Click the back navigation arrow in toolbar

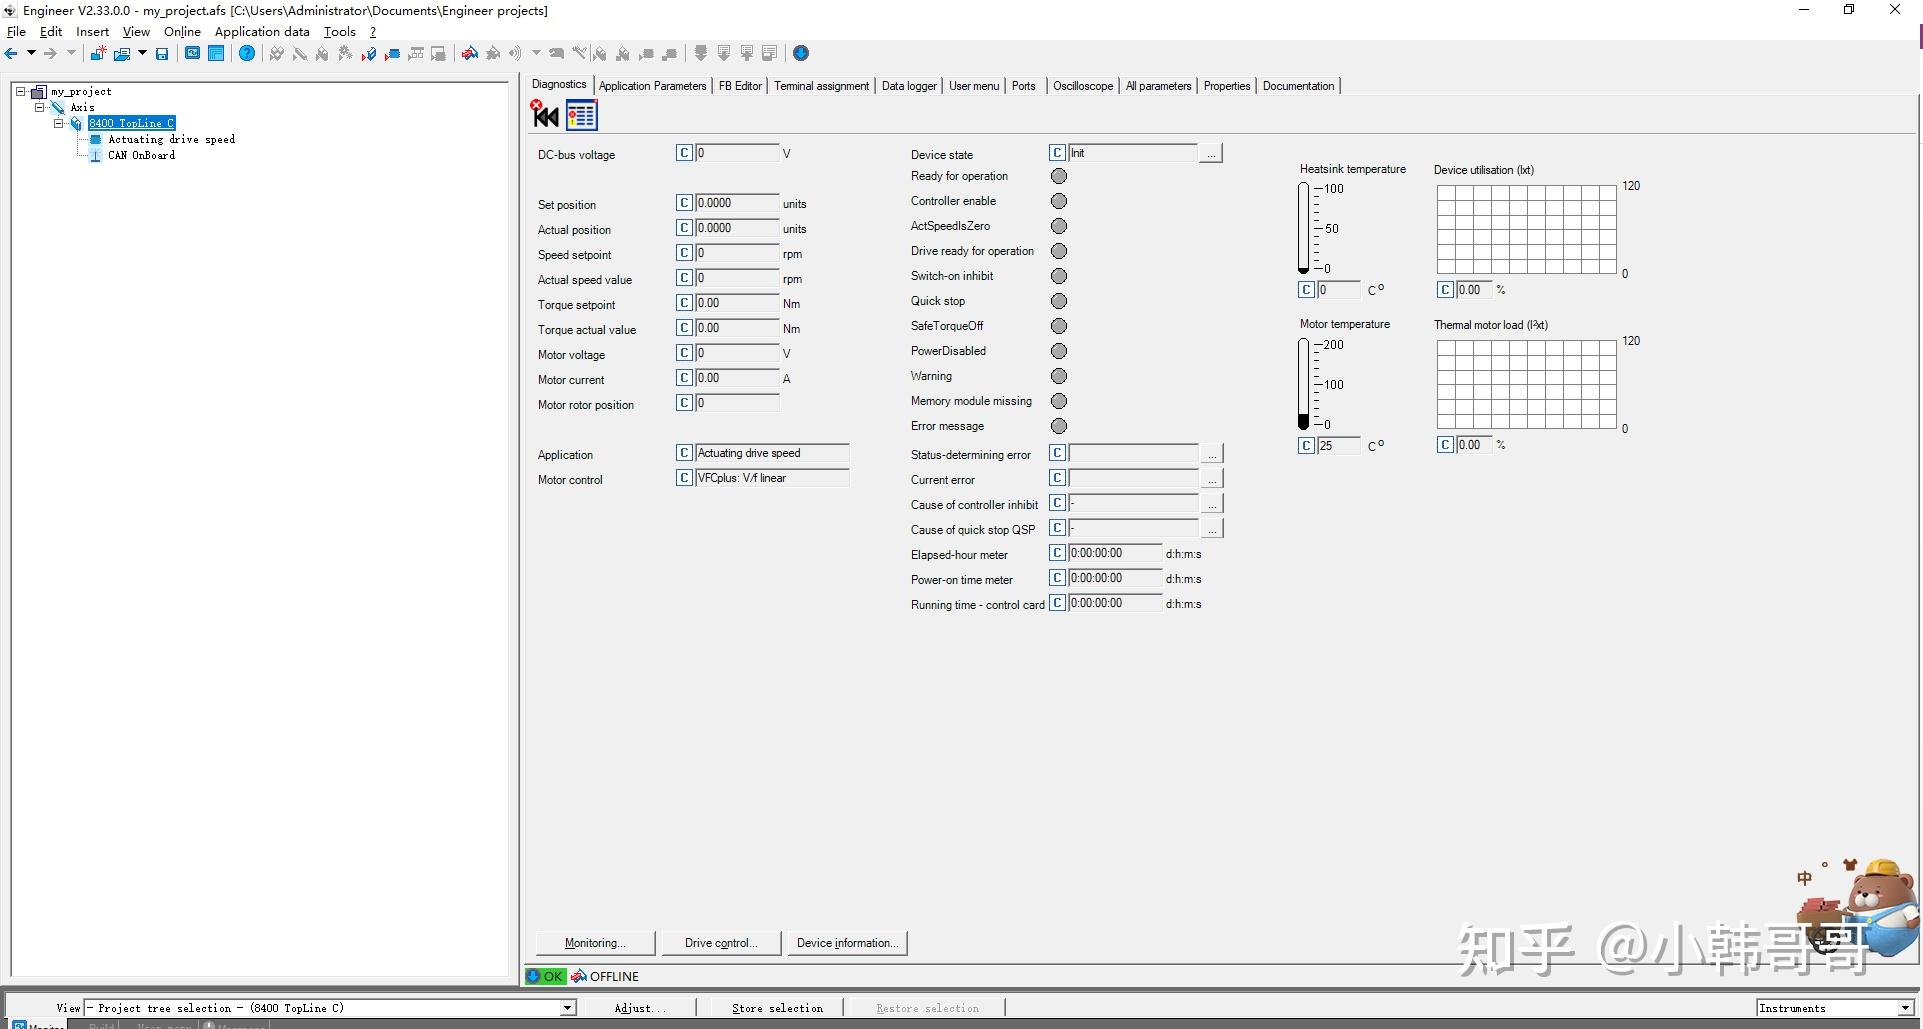click(11, 54)
